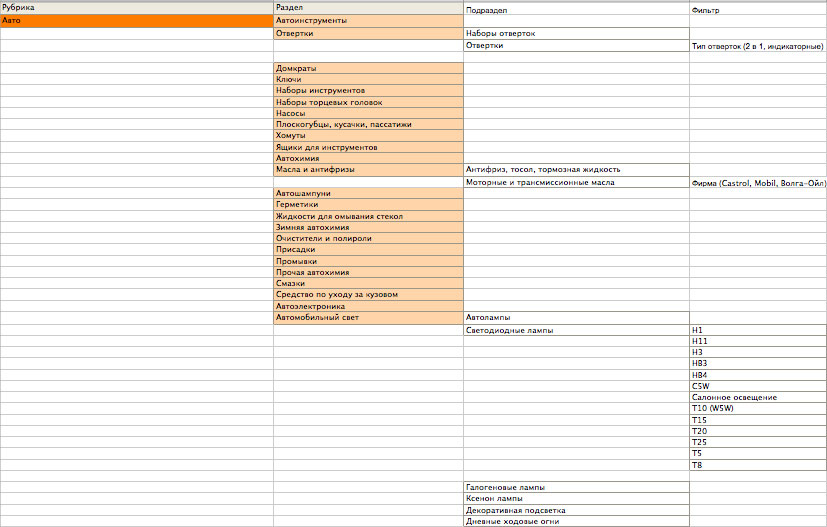827x527 pixels.
Task: Select the 'Ящики для инструментов' cell
Action: [x=368, y=147]
